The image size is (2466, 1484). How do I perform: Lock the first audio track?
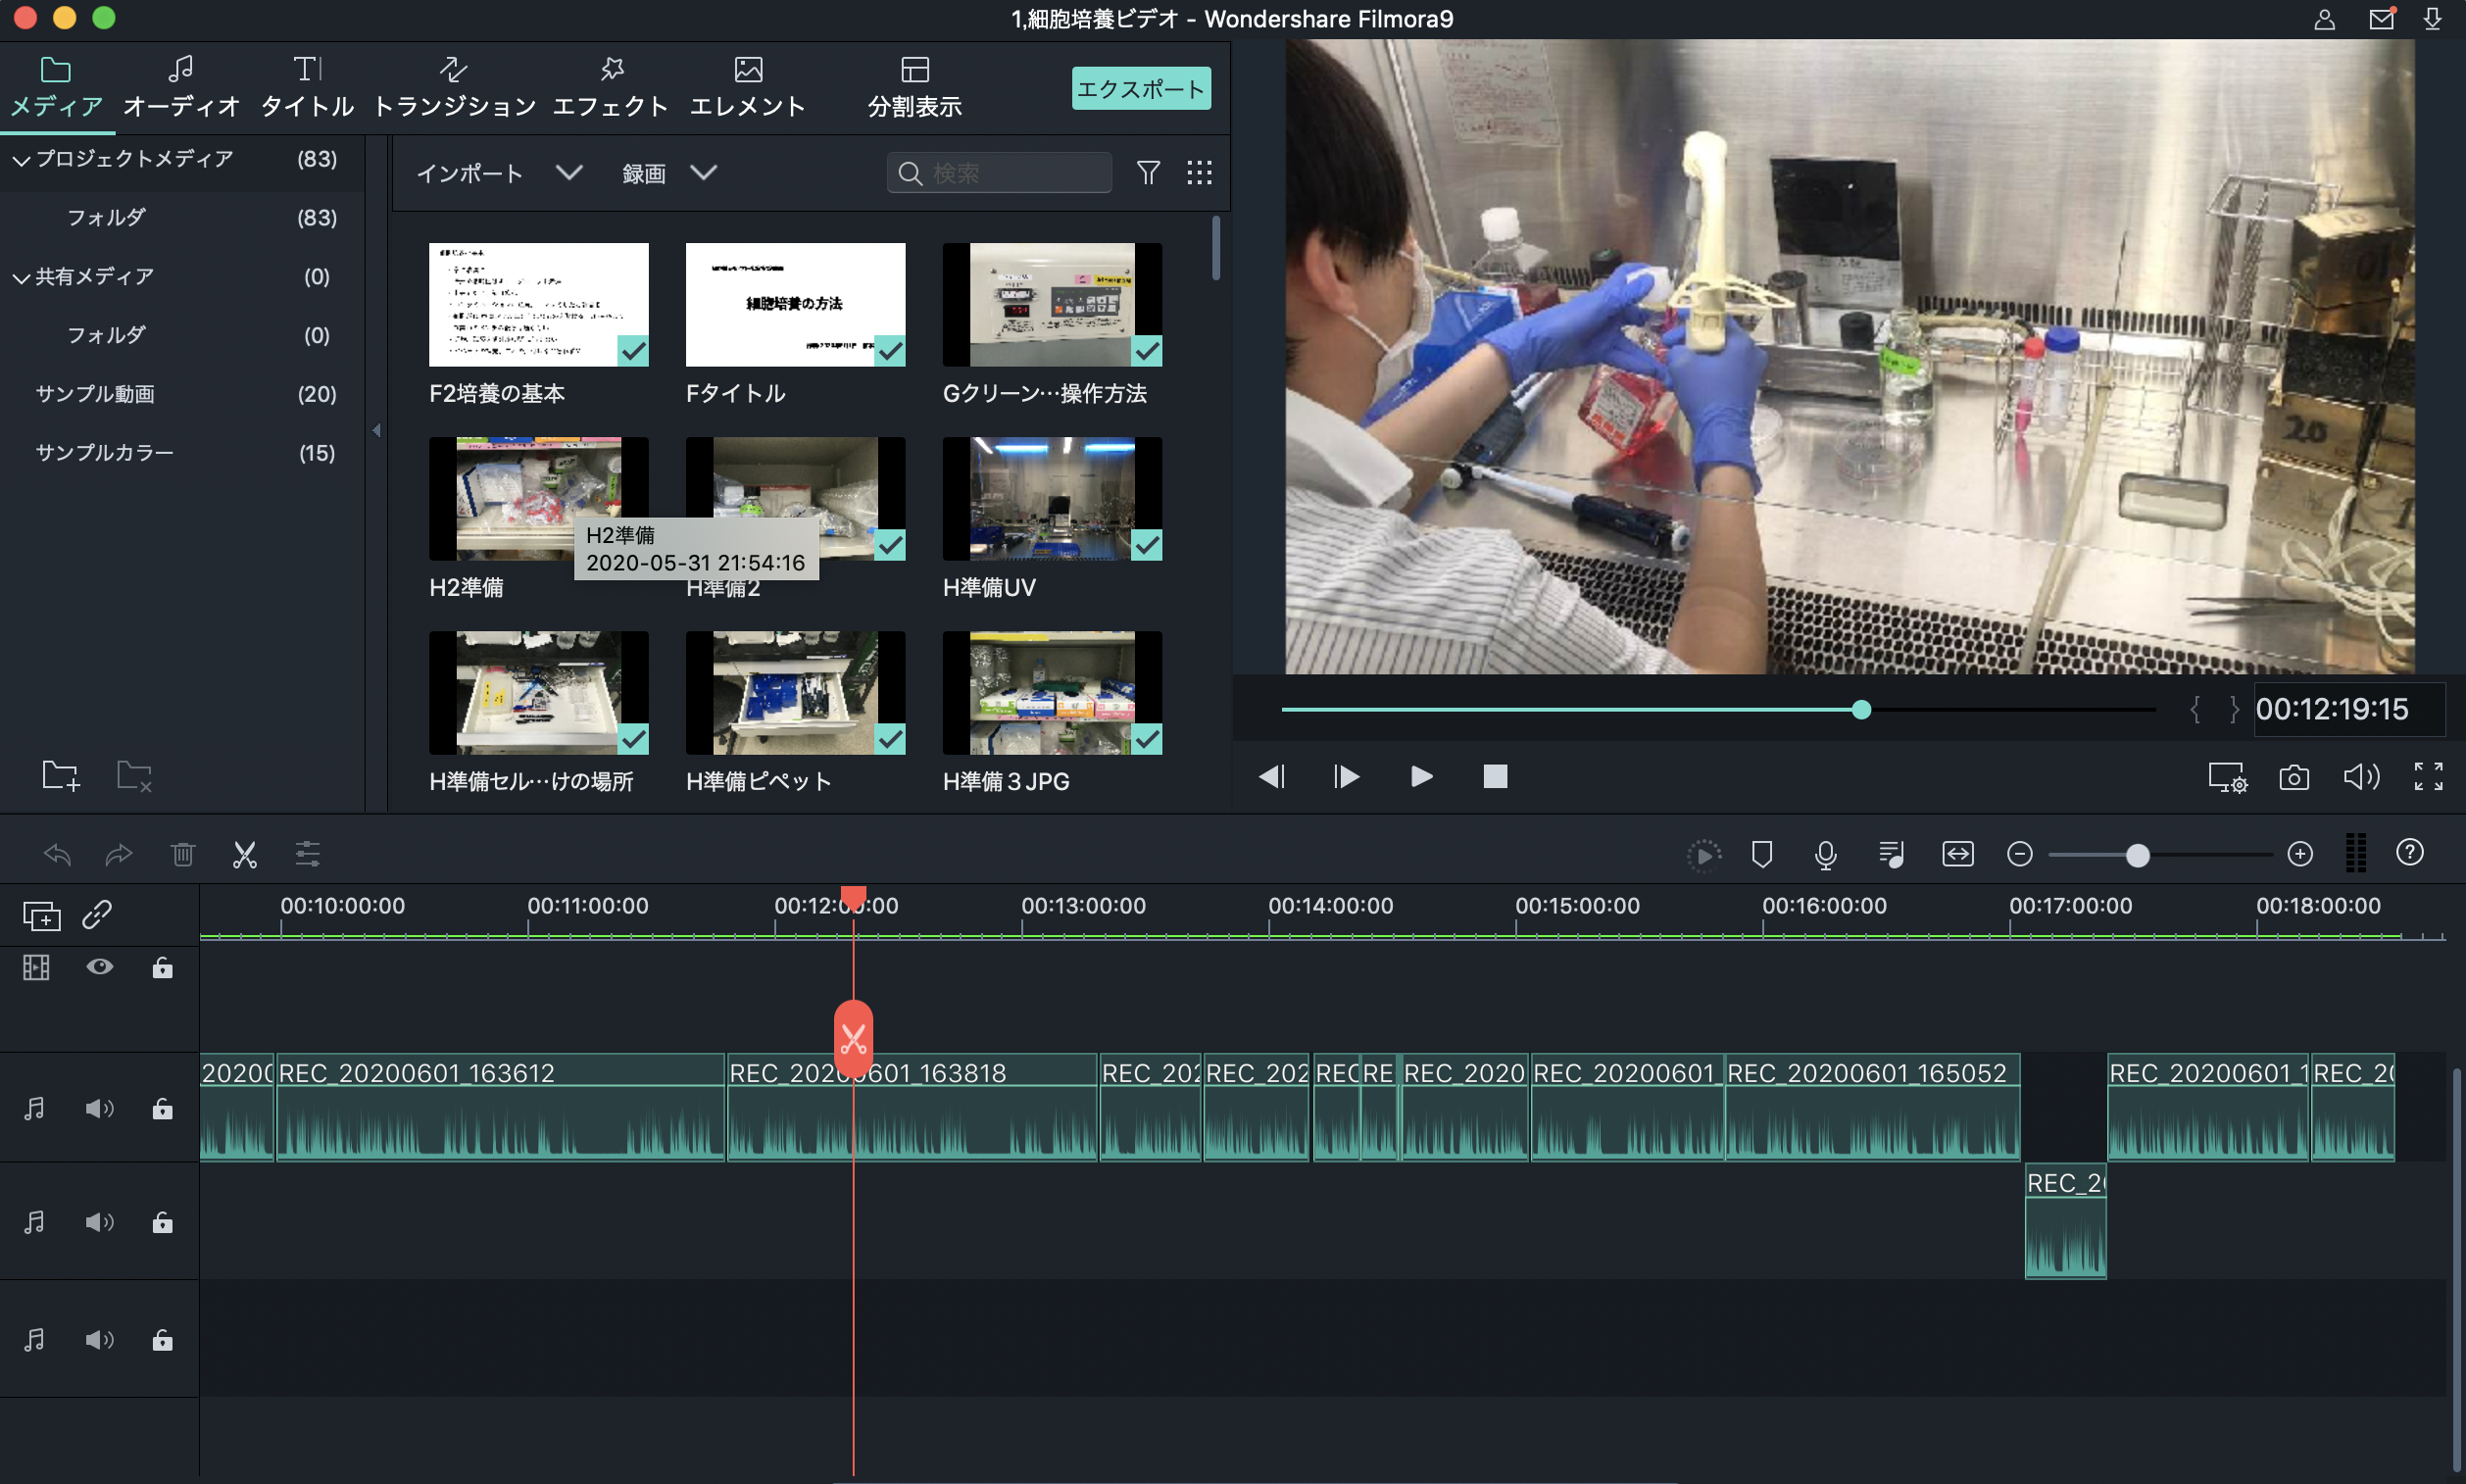click(162, 1108)
